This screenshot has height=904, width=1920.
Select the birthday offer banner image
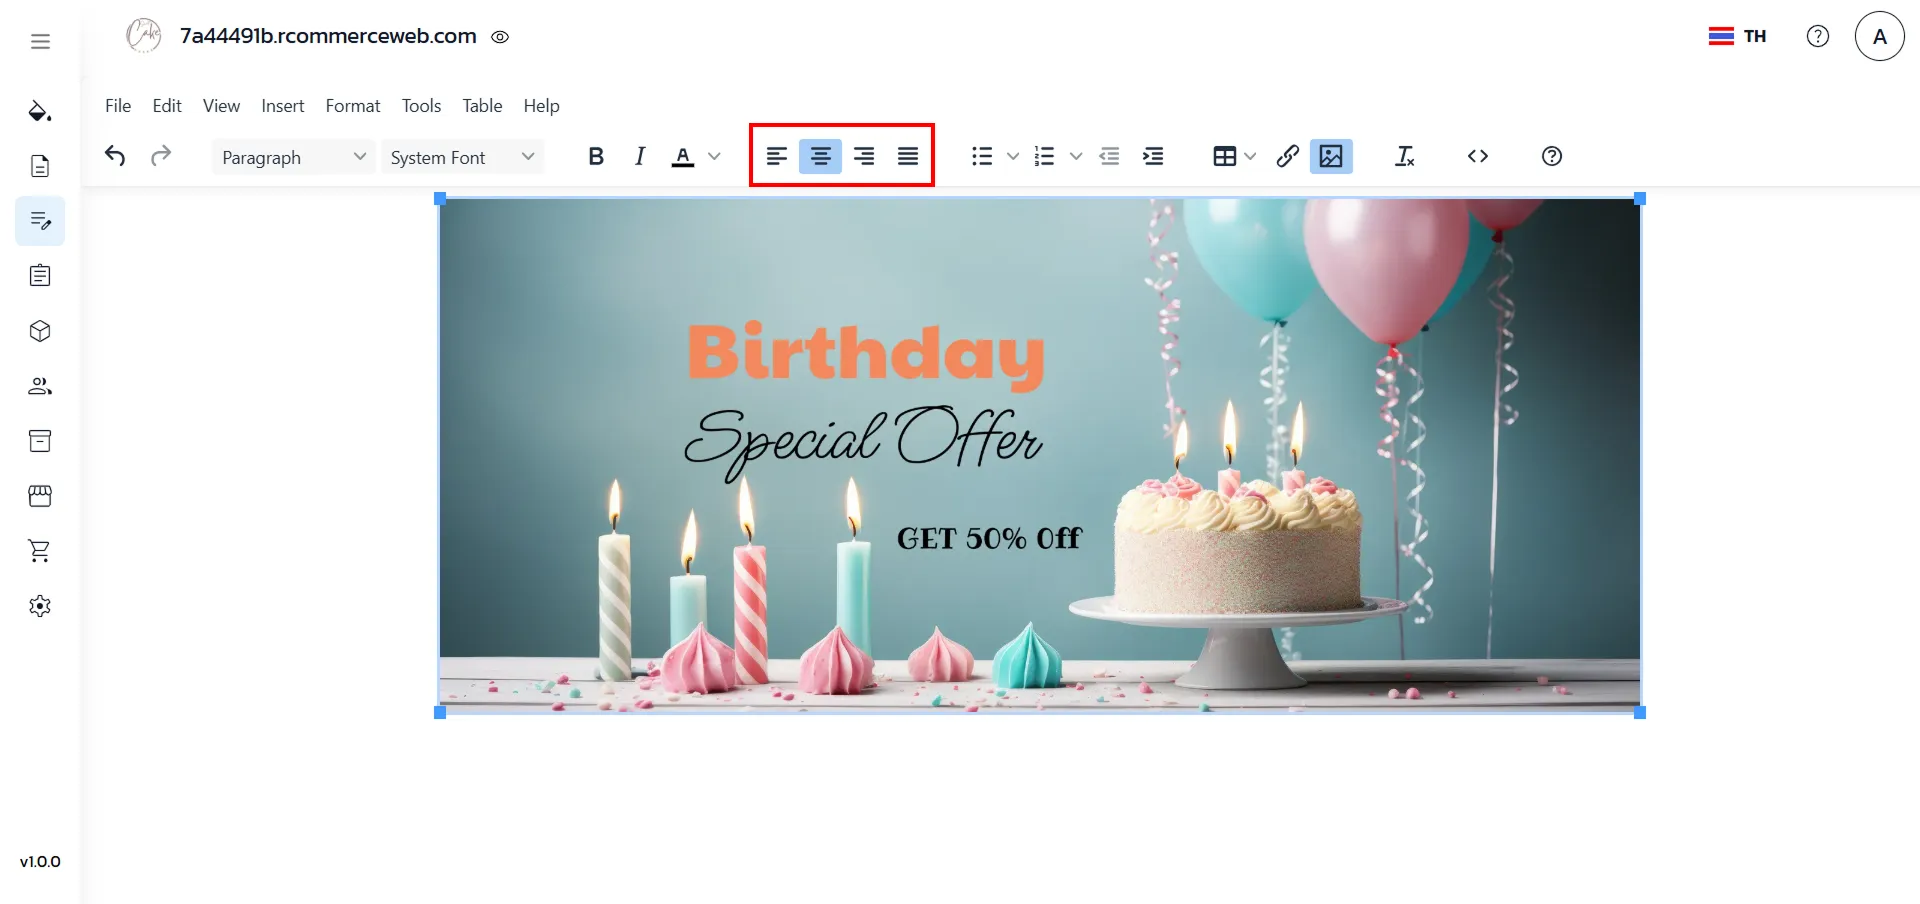coord(1040,455)
